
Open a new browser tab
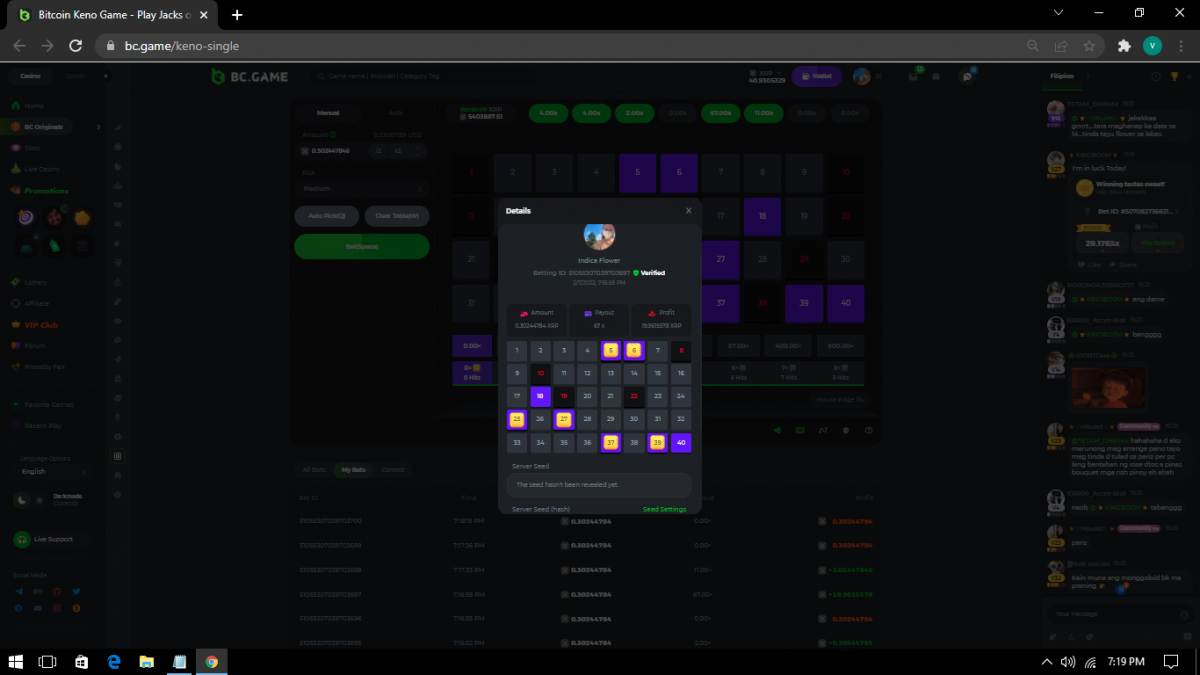237,15
